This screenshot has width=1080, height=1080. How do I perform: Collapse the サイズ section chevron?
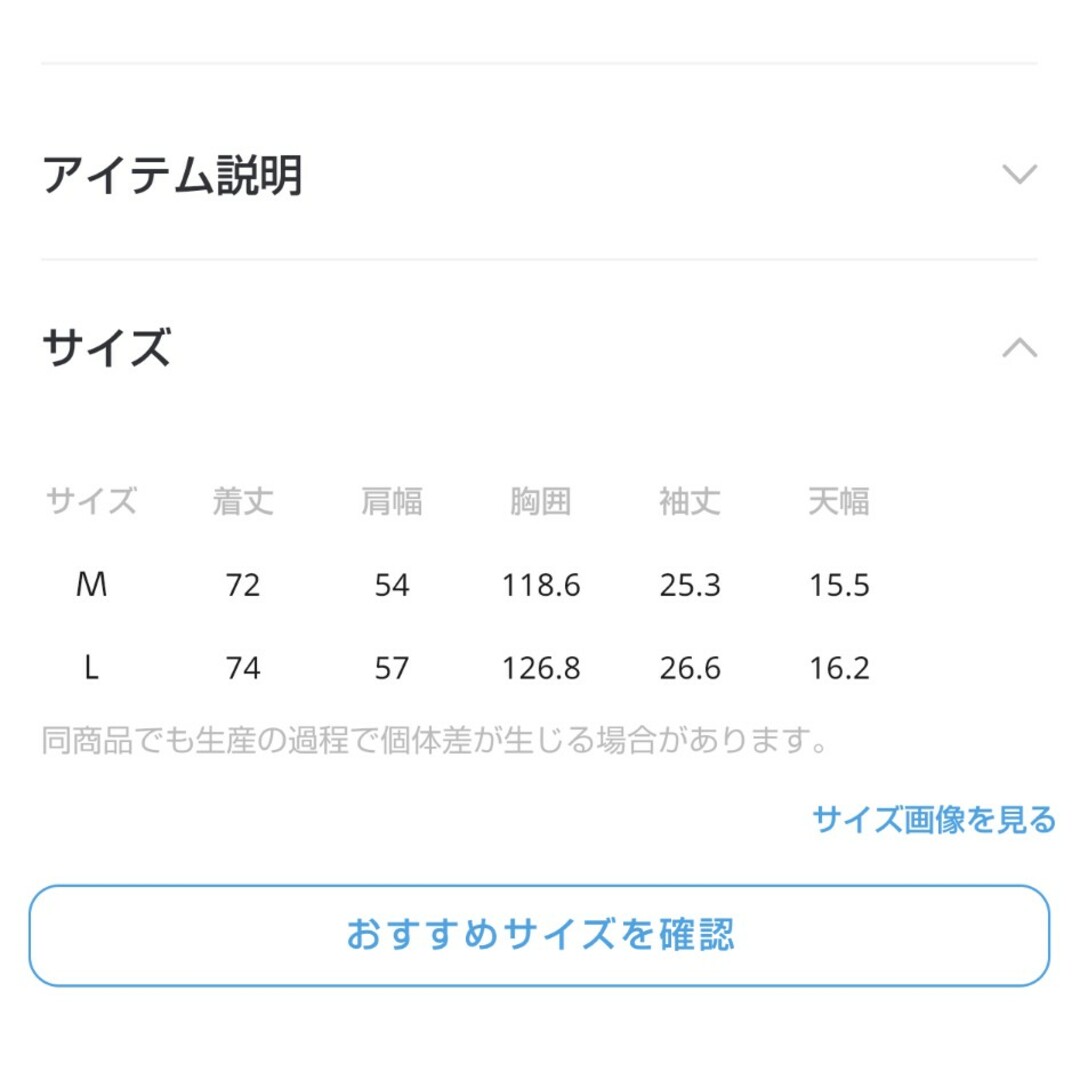pos(1019,347)
